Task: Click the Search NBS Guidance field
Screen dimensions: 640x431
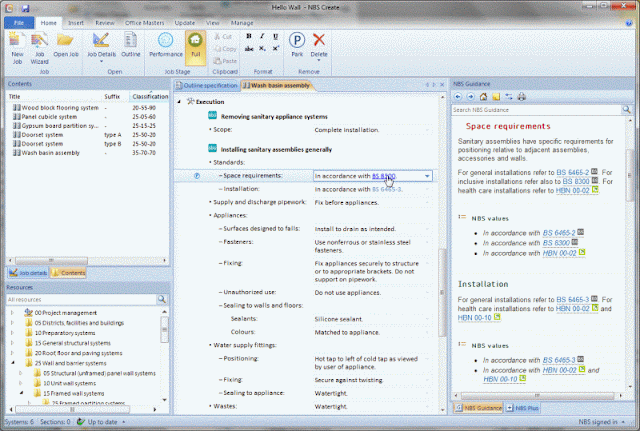Action: [536, 110]
